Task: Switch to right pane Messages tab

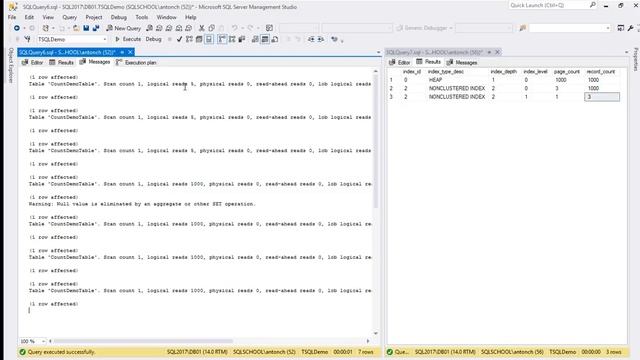Action: (x=462, y=62)
